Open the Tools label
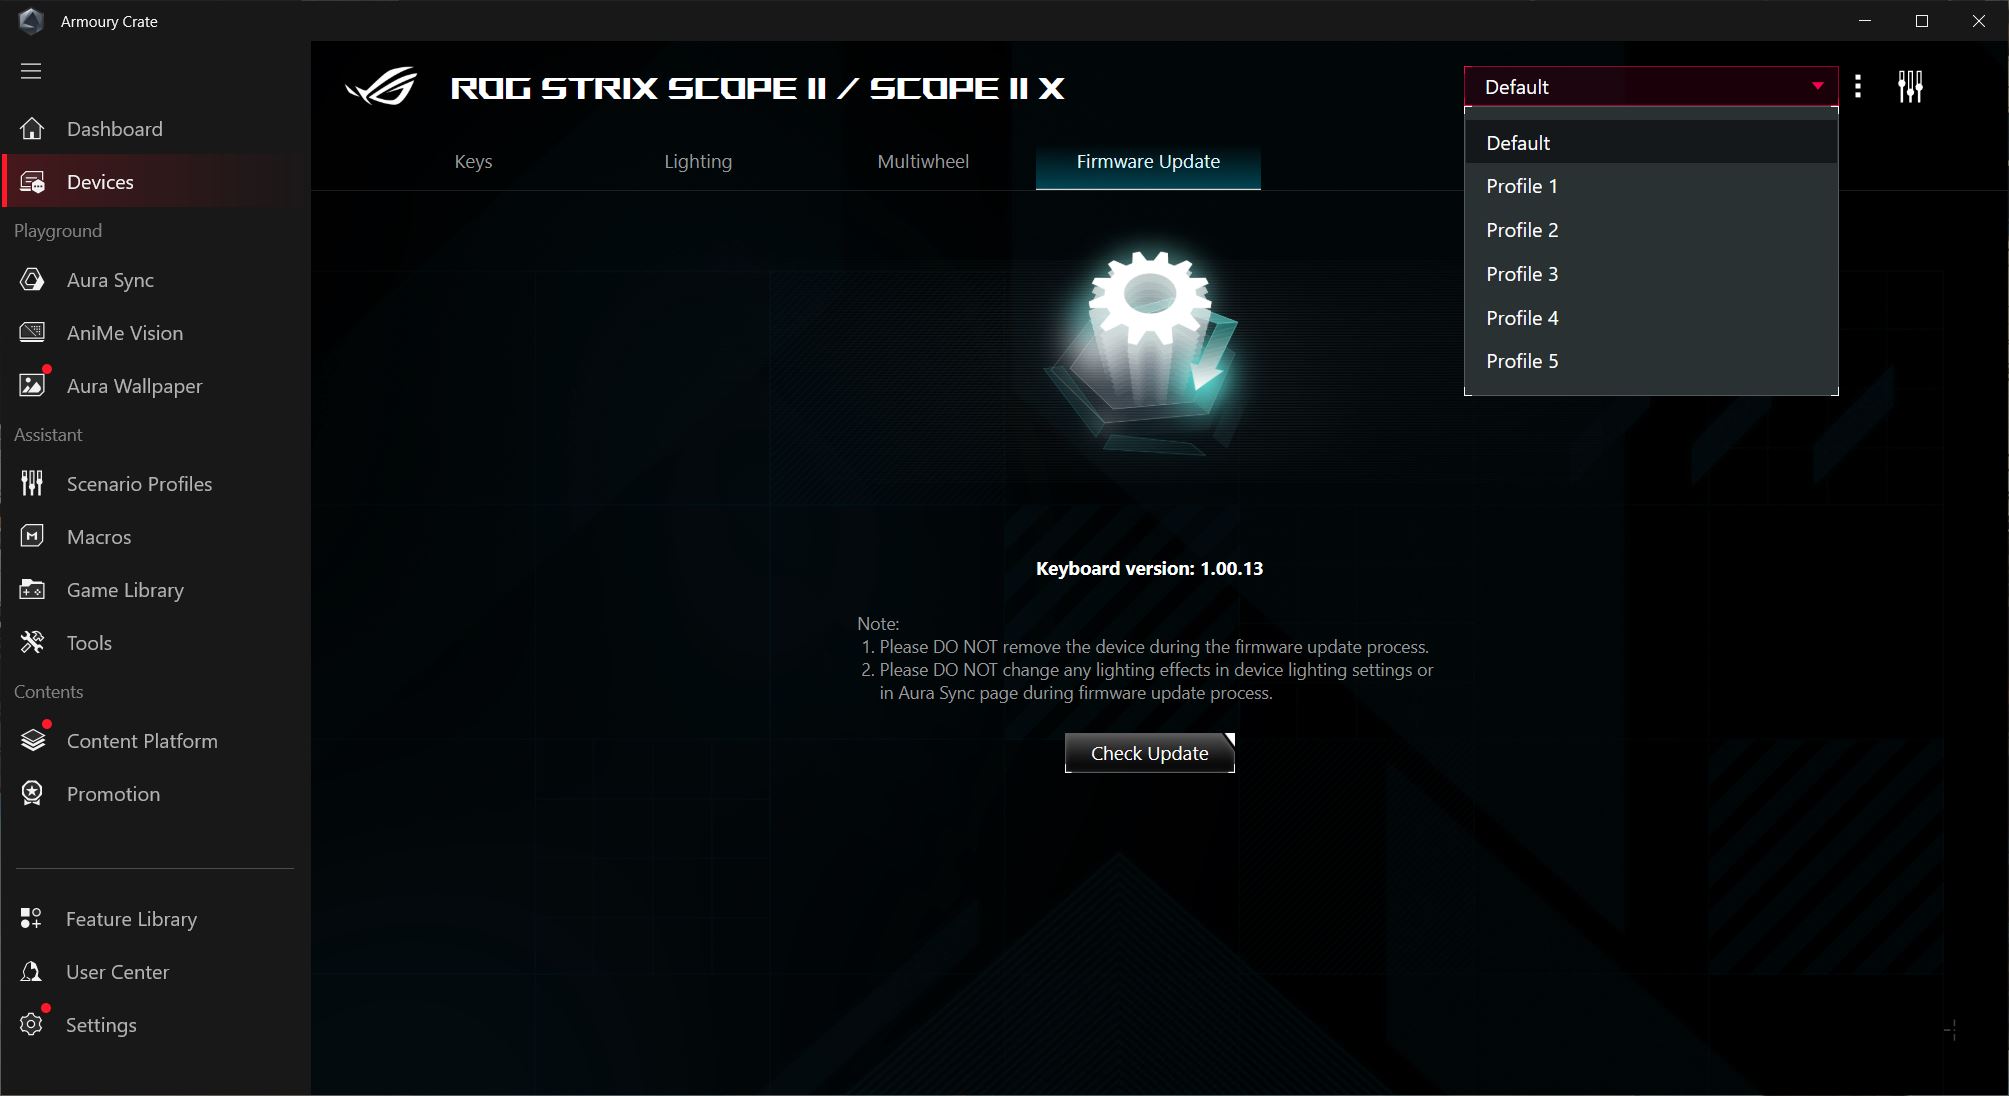Screen dimensions: 2009x1096 tap(89, 643)
